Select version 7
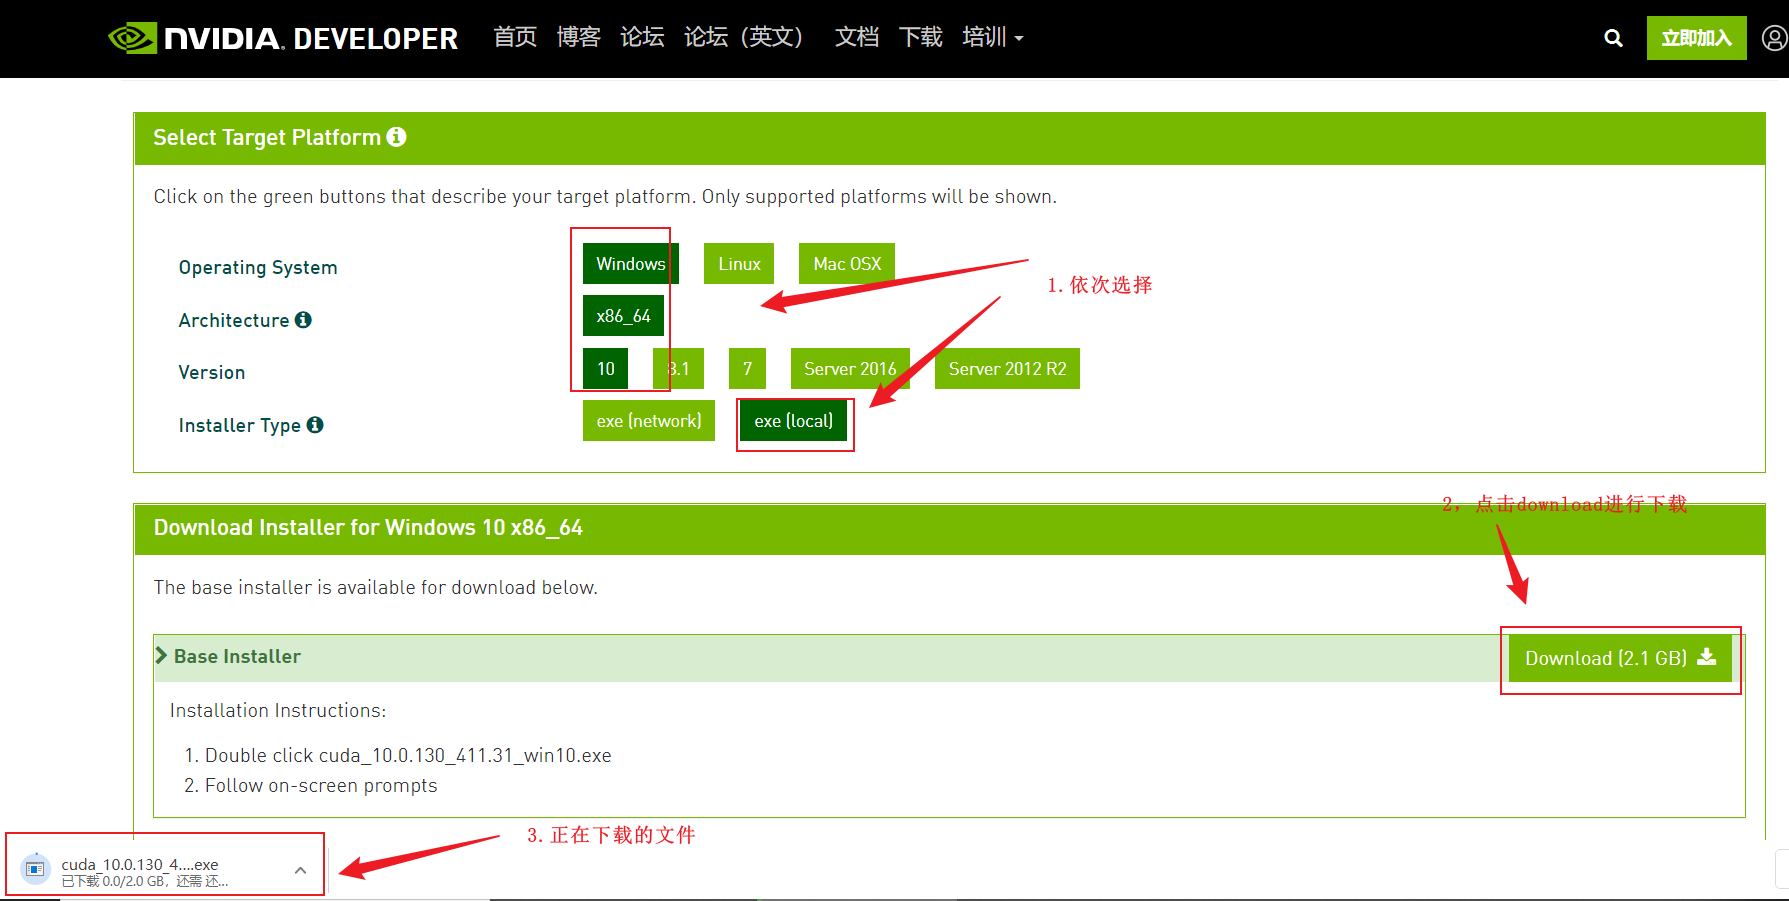 (x=747, y=369)
